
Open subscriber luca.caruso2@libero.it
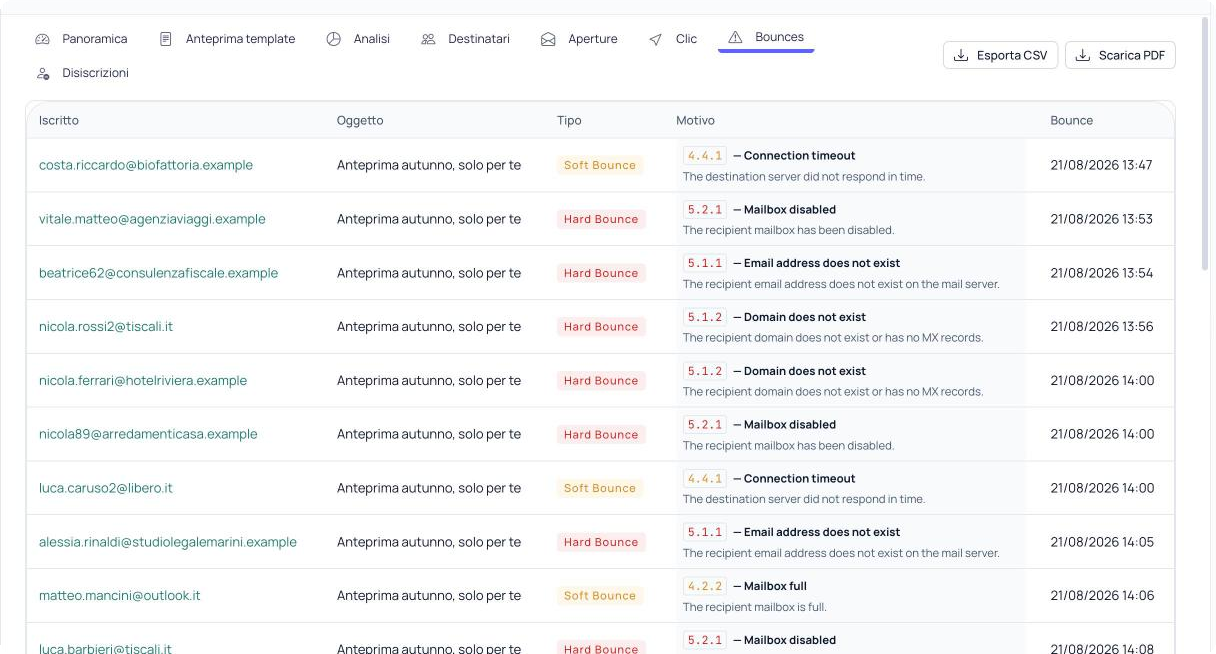tap(106, 488)
